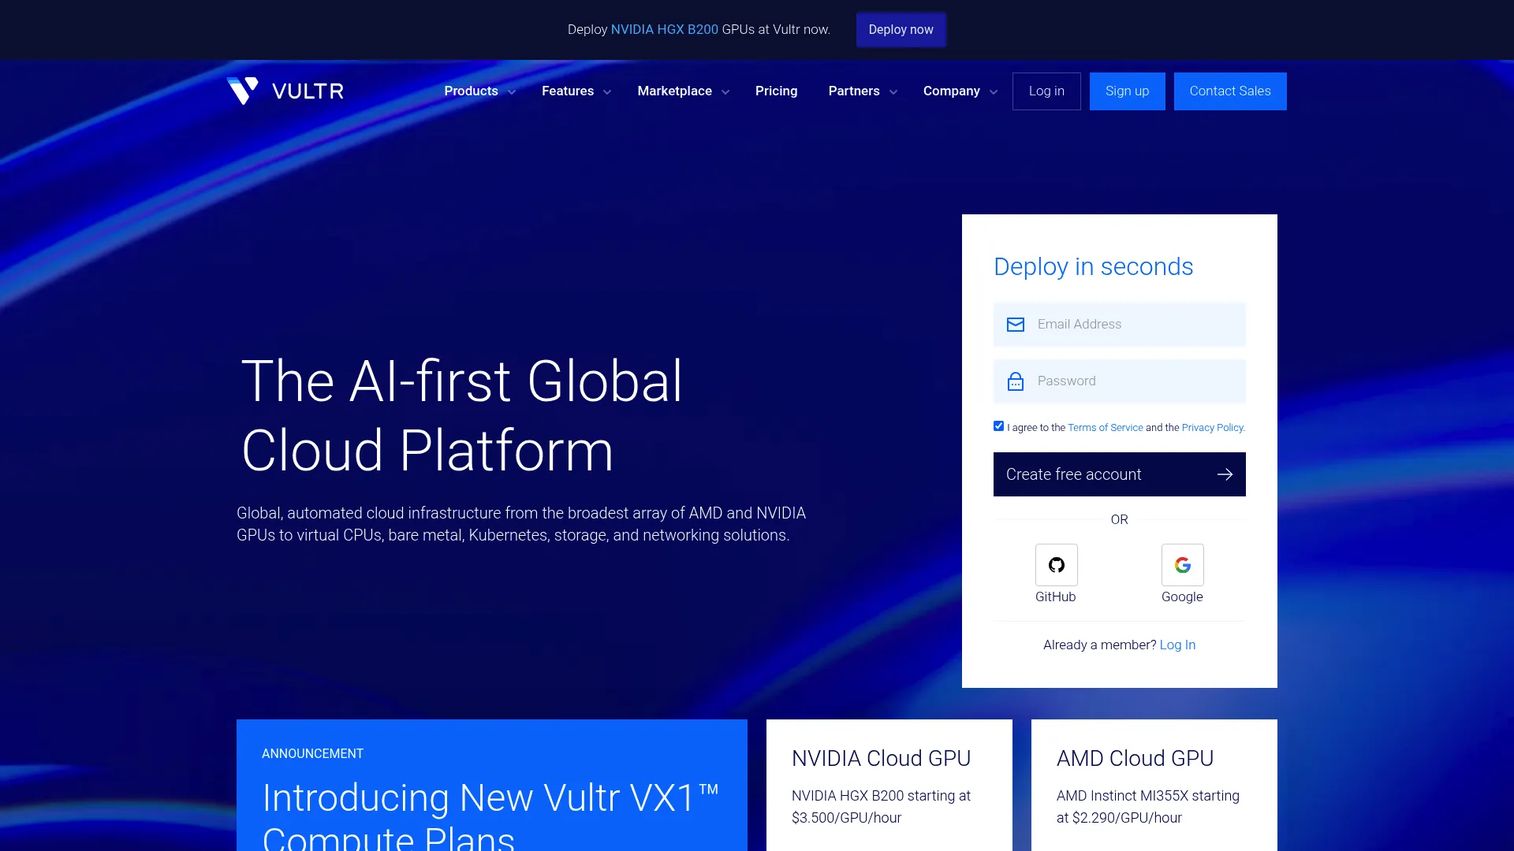The image size is (1514, 851).
Task: Expand the Products dropdown menu
Action: [x=480, y=91]
